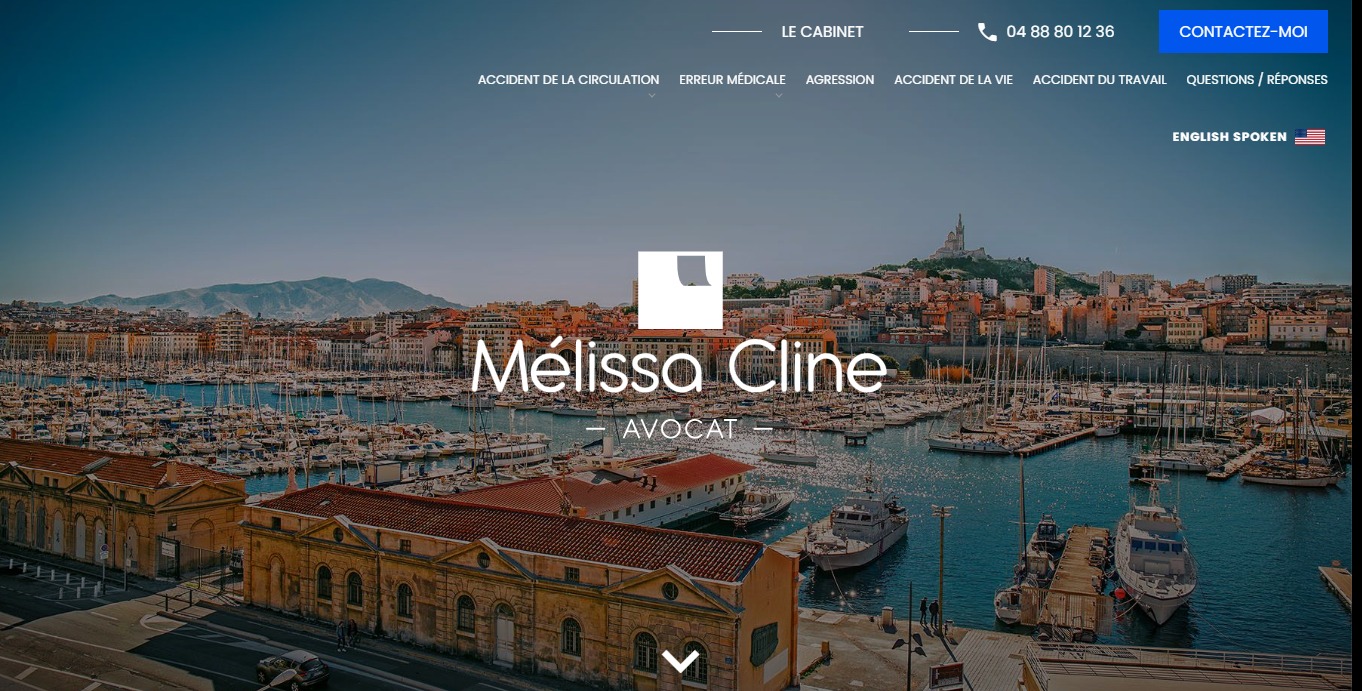Image resolution: width=1362 pixels, height=691 pixels.
Task: Call the number 04 88 80 12 36
Action: click(x=1060, y=32)
